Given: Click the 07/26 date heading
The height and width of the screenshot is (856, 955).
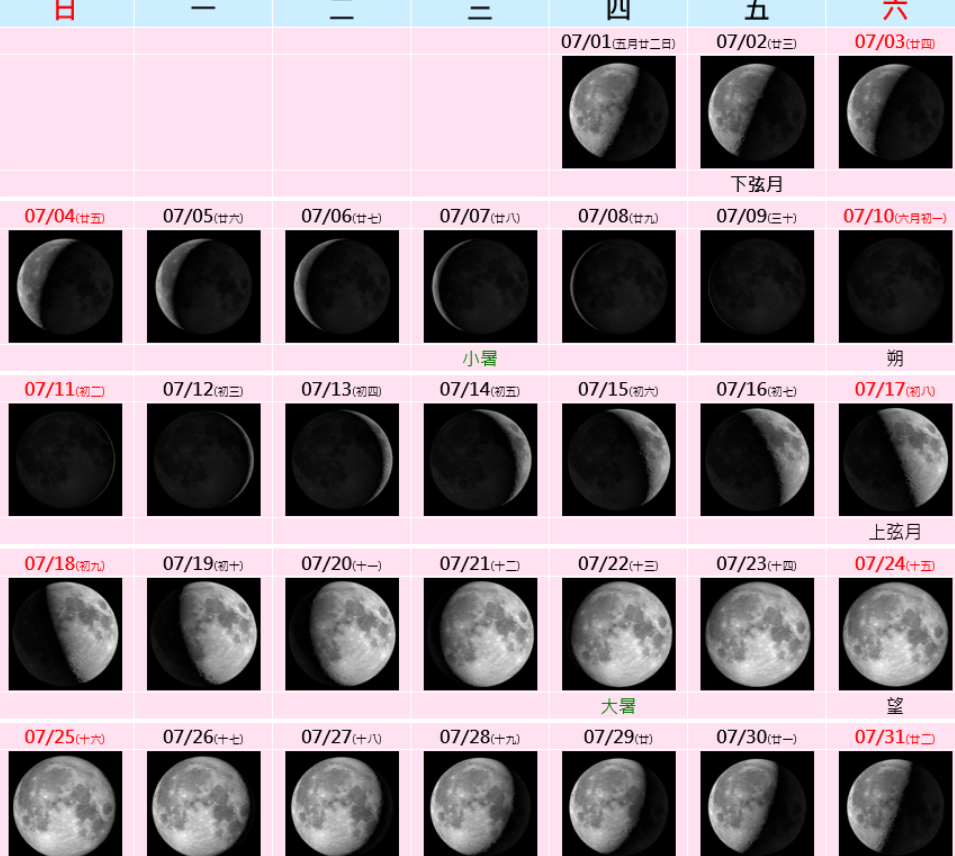Looking at the screenshot, I should 203,737.
